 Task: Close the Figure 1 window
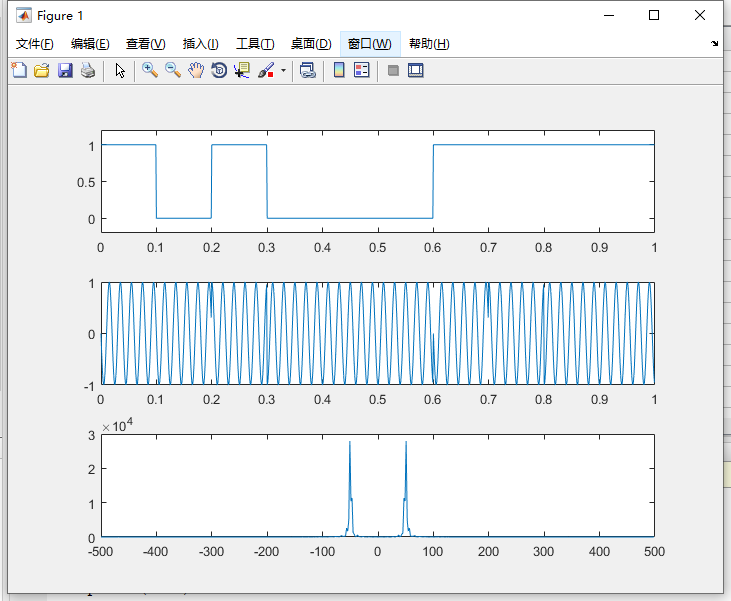tap(700, 15)
